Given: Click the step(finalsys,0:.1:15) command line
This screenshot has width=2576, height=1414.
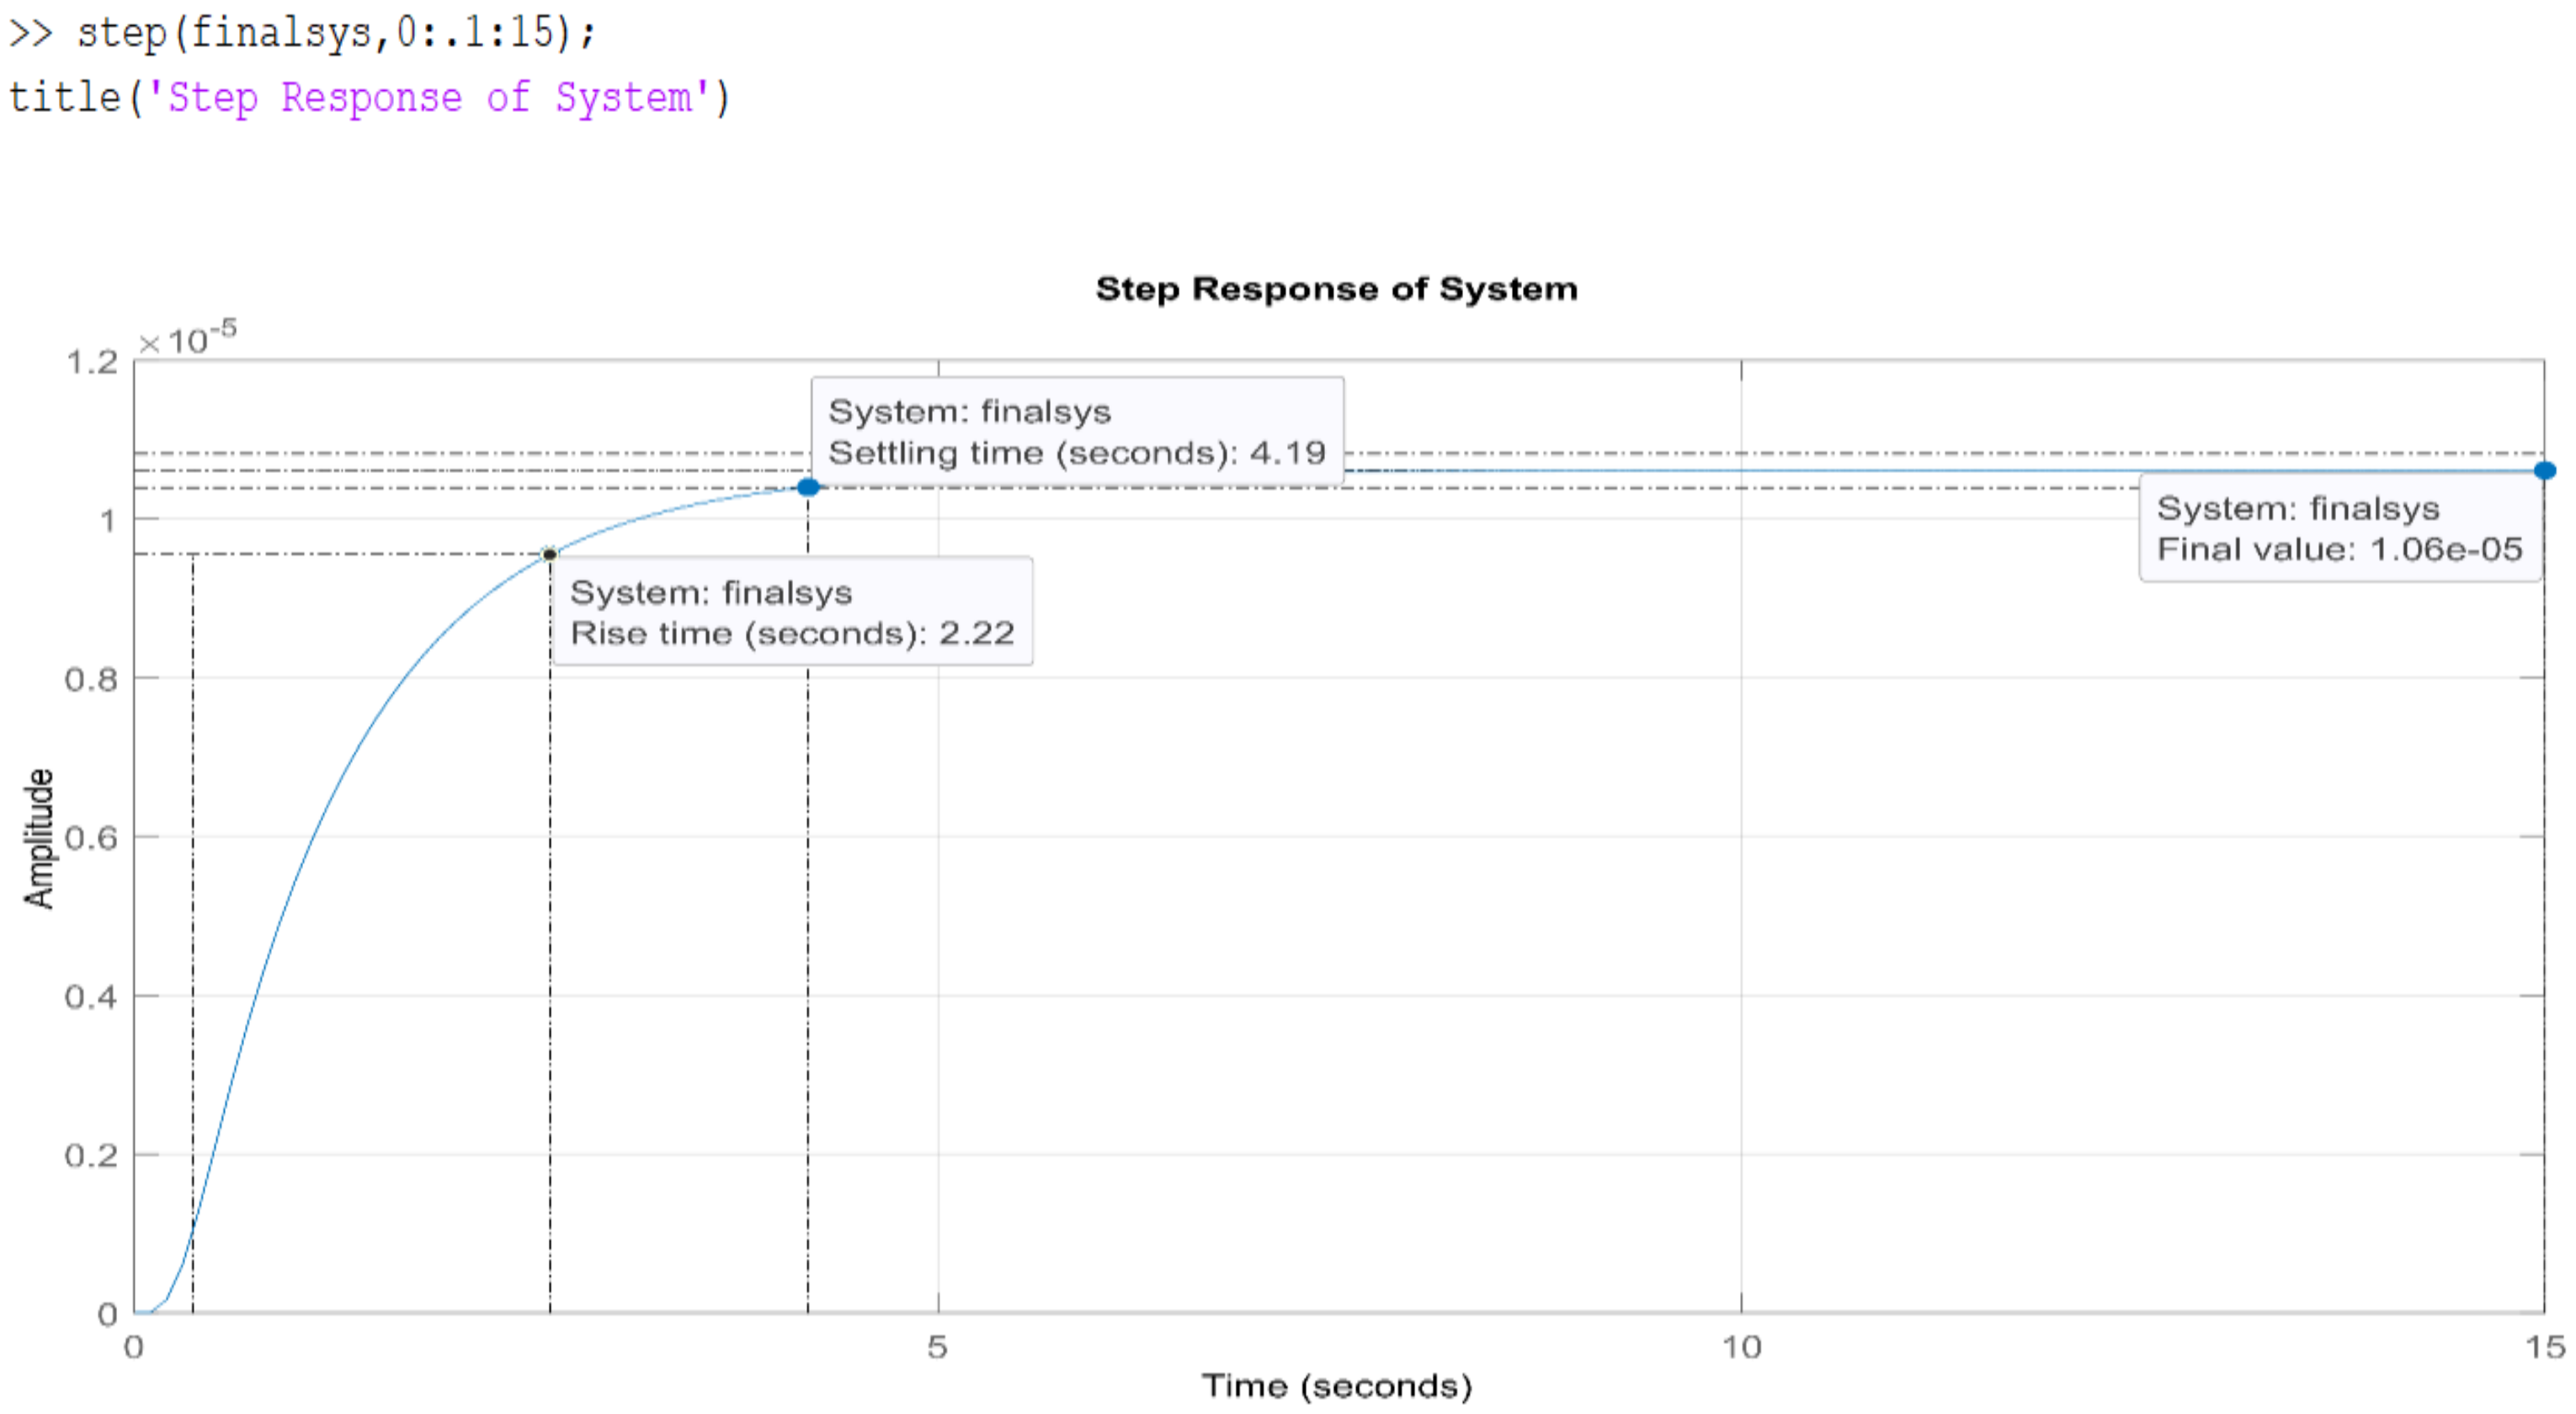Looking at the screenshot, I should point(336,33).
